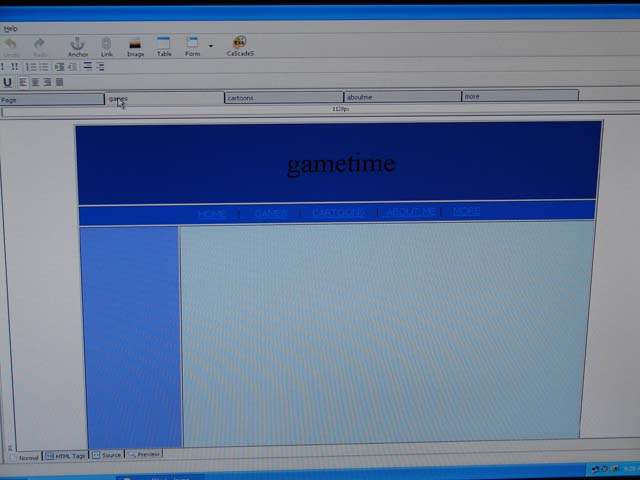
Task: Switch to HTML Tags view mode
Action: [66, 456]
